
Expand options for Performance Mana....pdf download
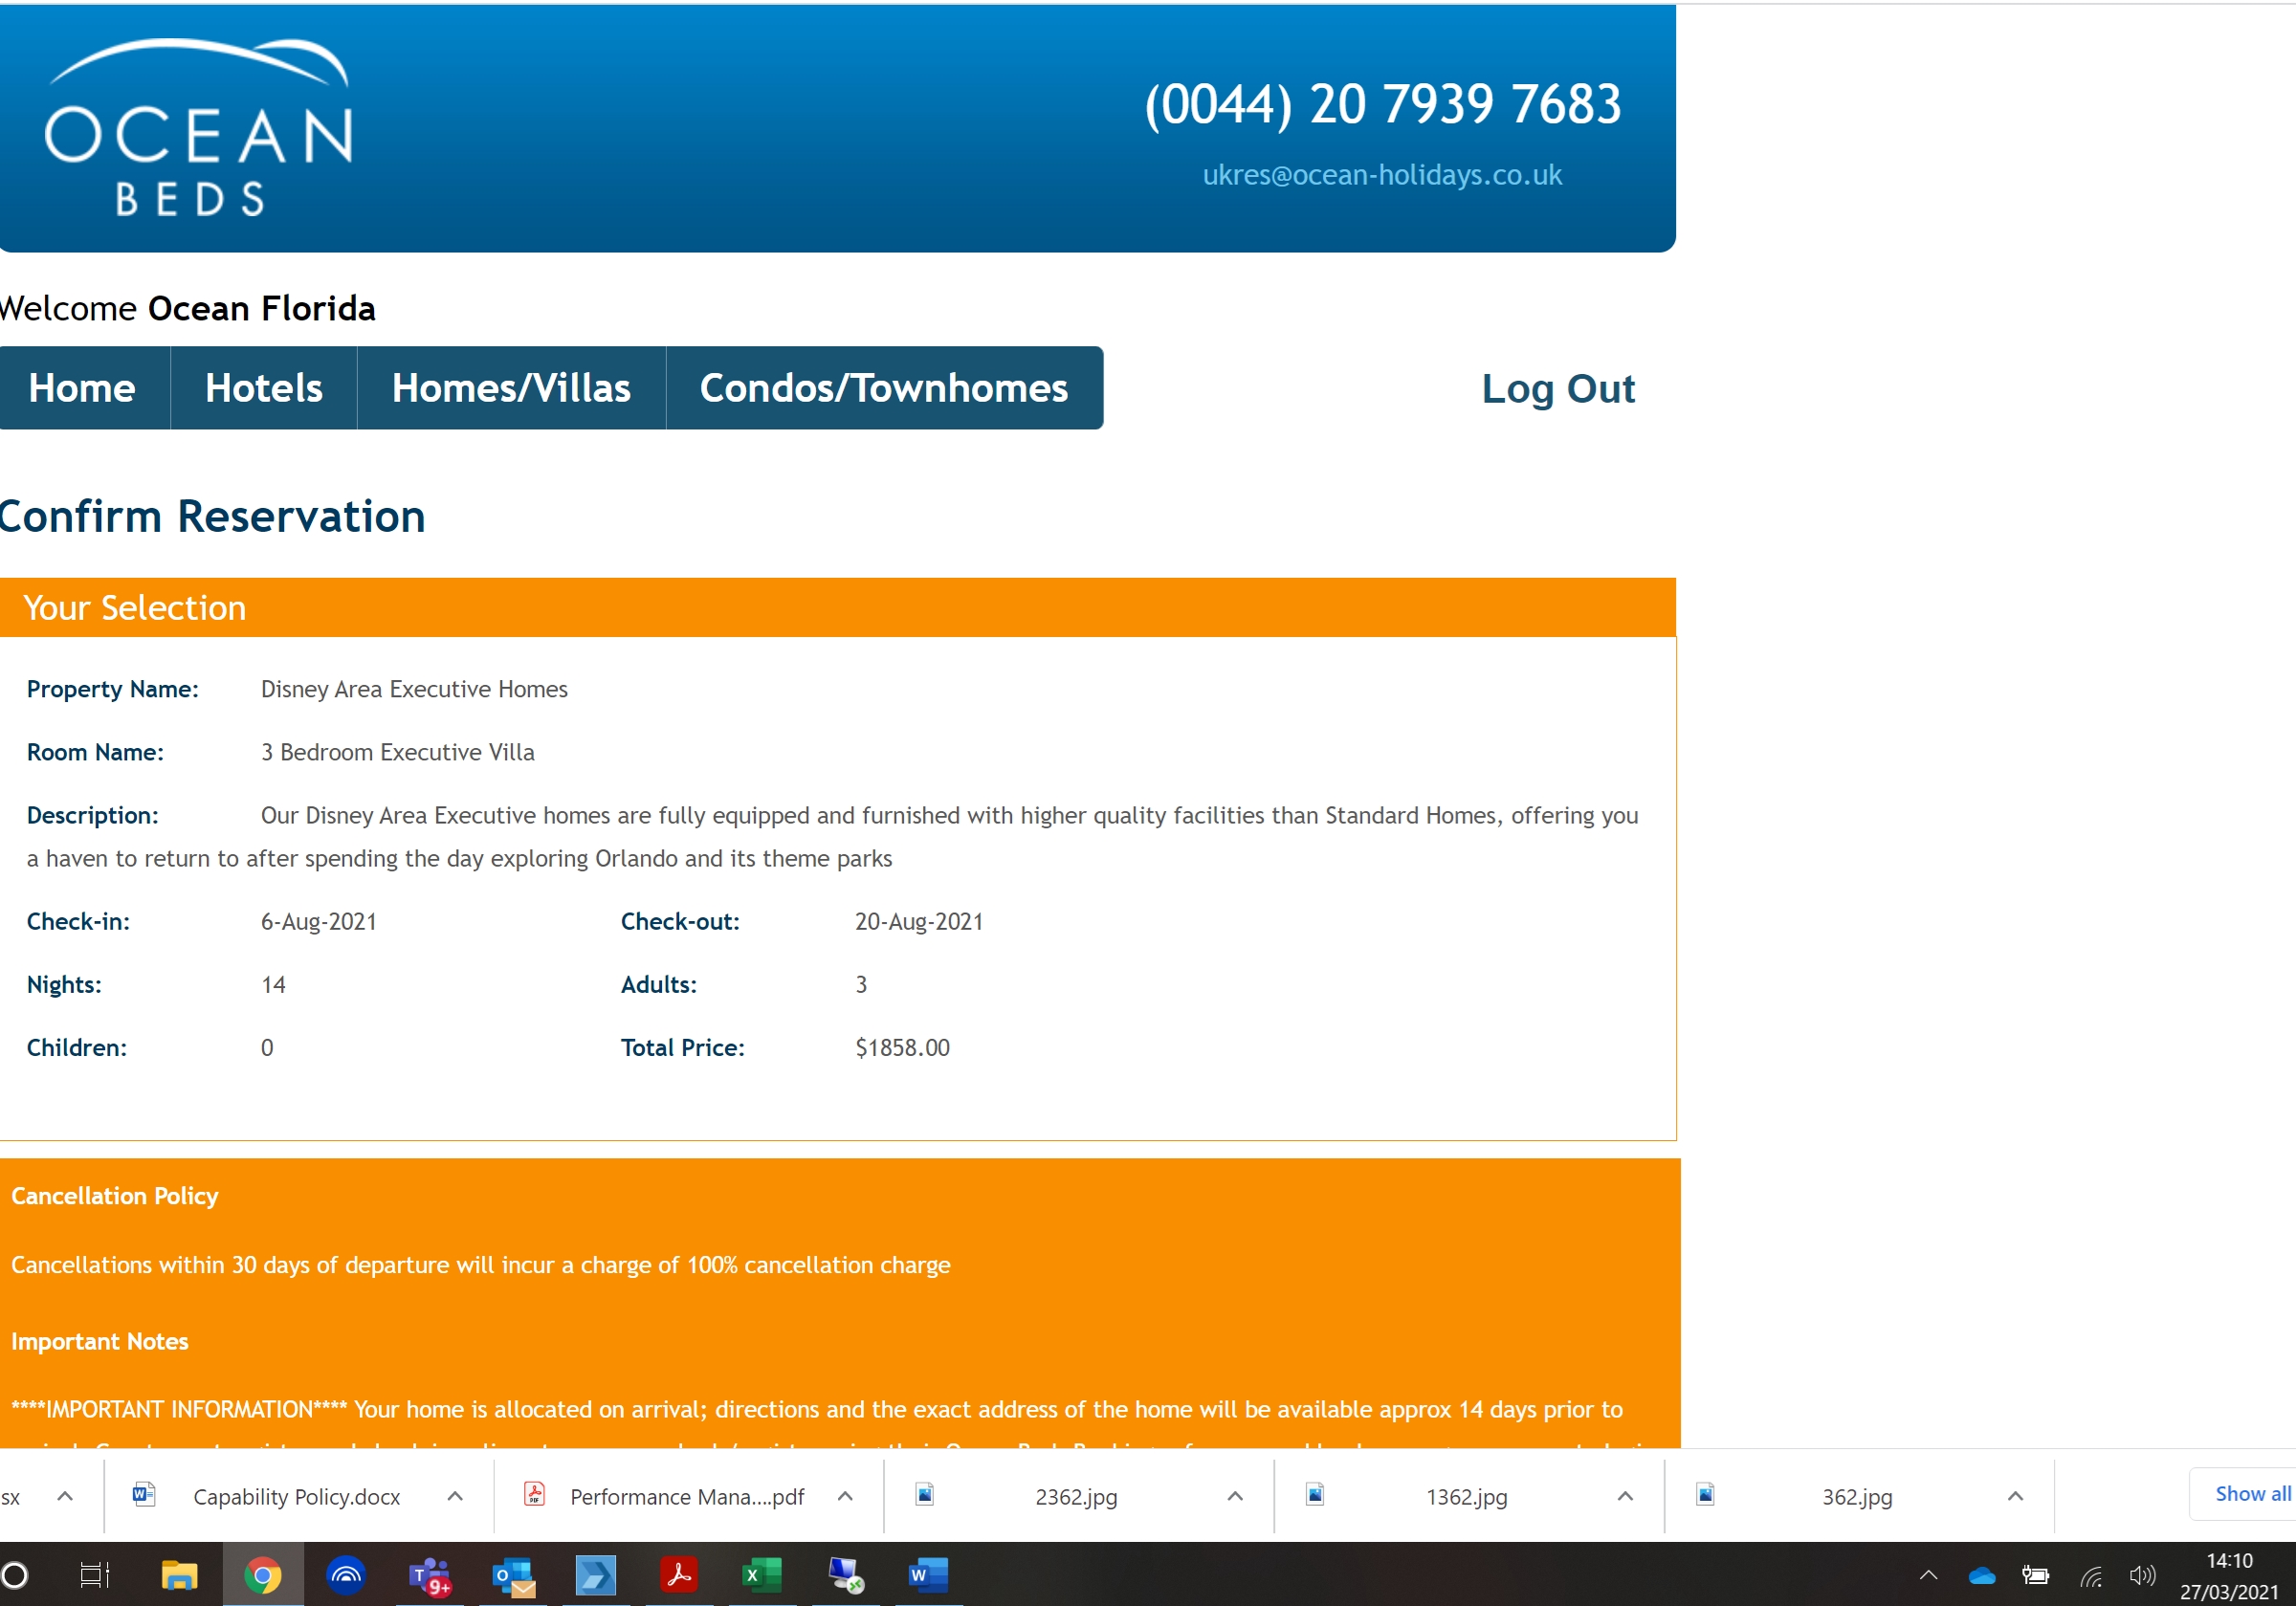tap(845, 1496)
